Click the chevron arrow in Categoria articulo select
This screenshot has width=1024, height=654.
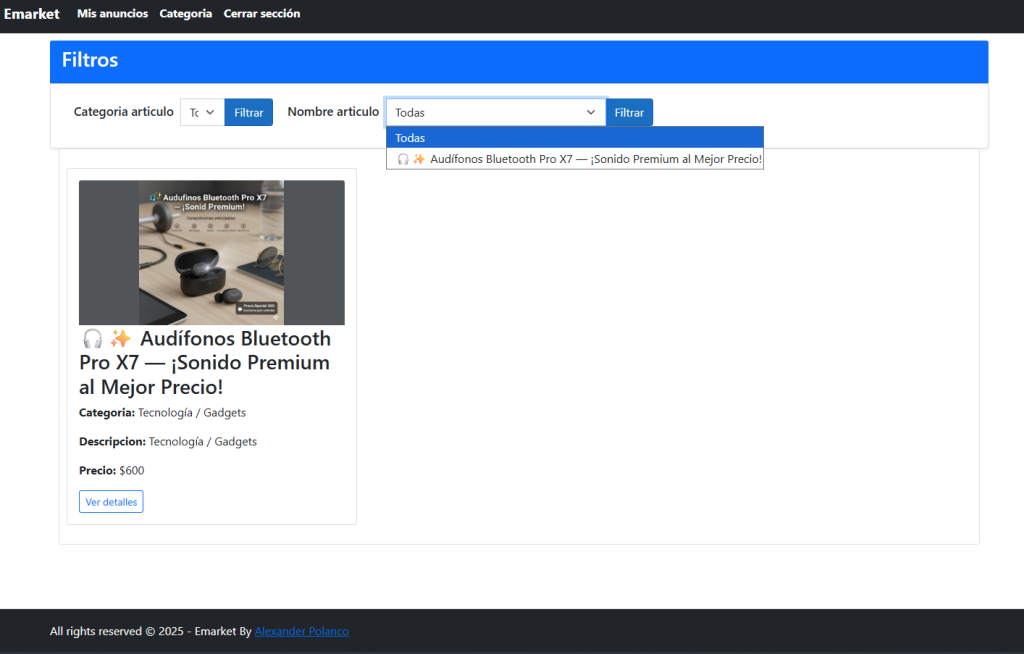coord(210,113)
